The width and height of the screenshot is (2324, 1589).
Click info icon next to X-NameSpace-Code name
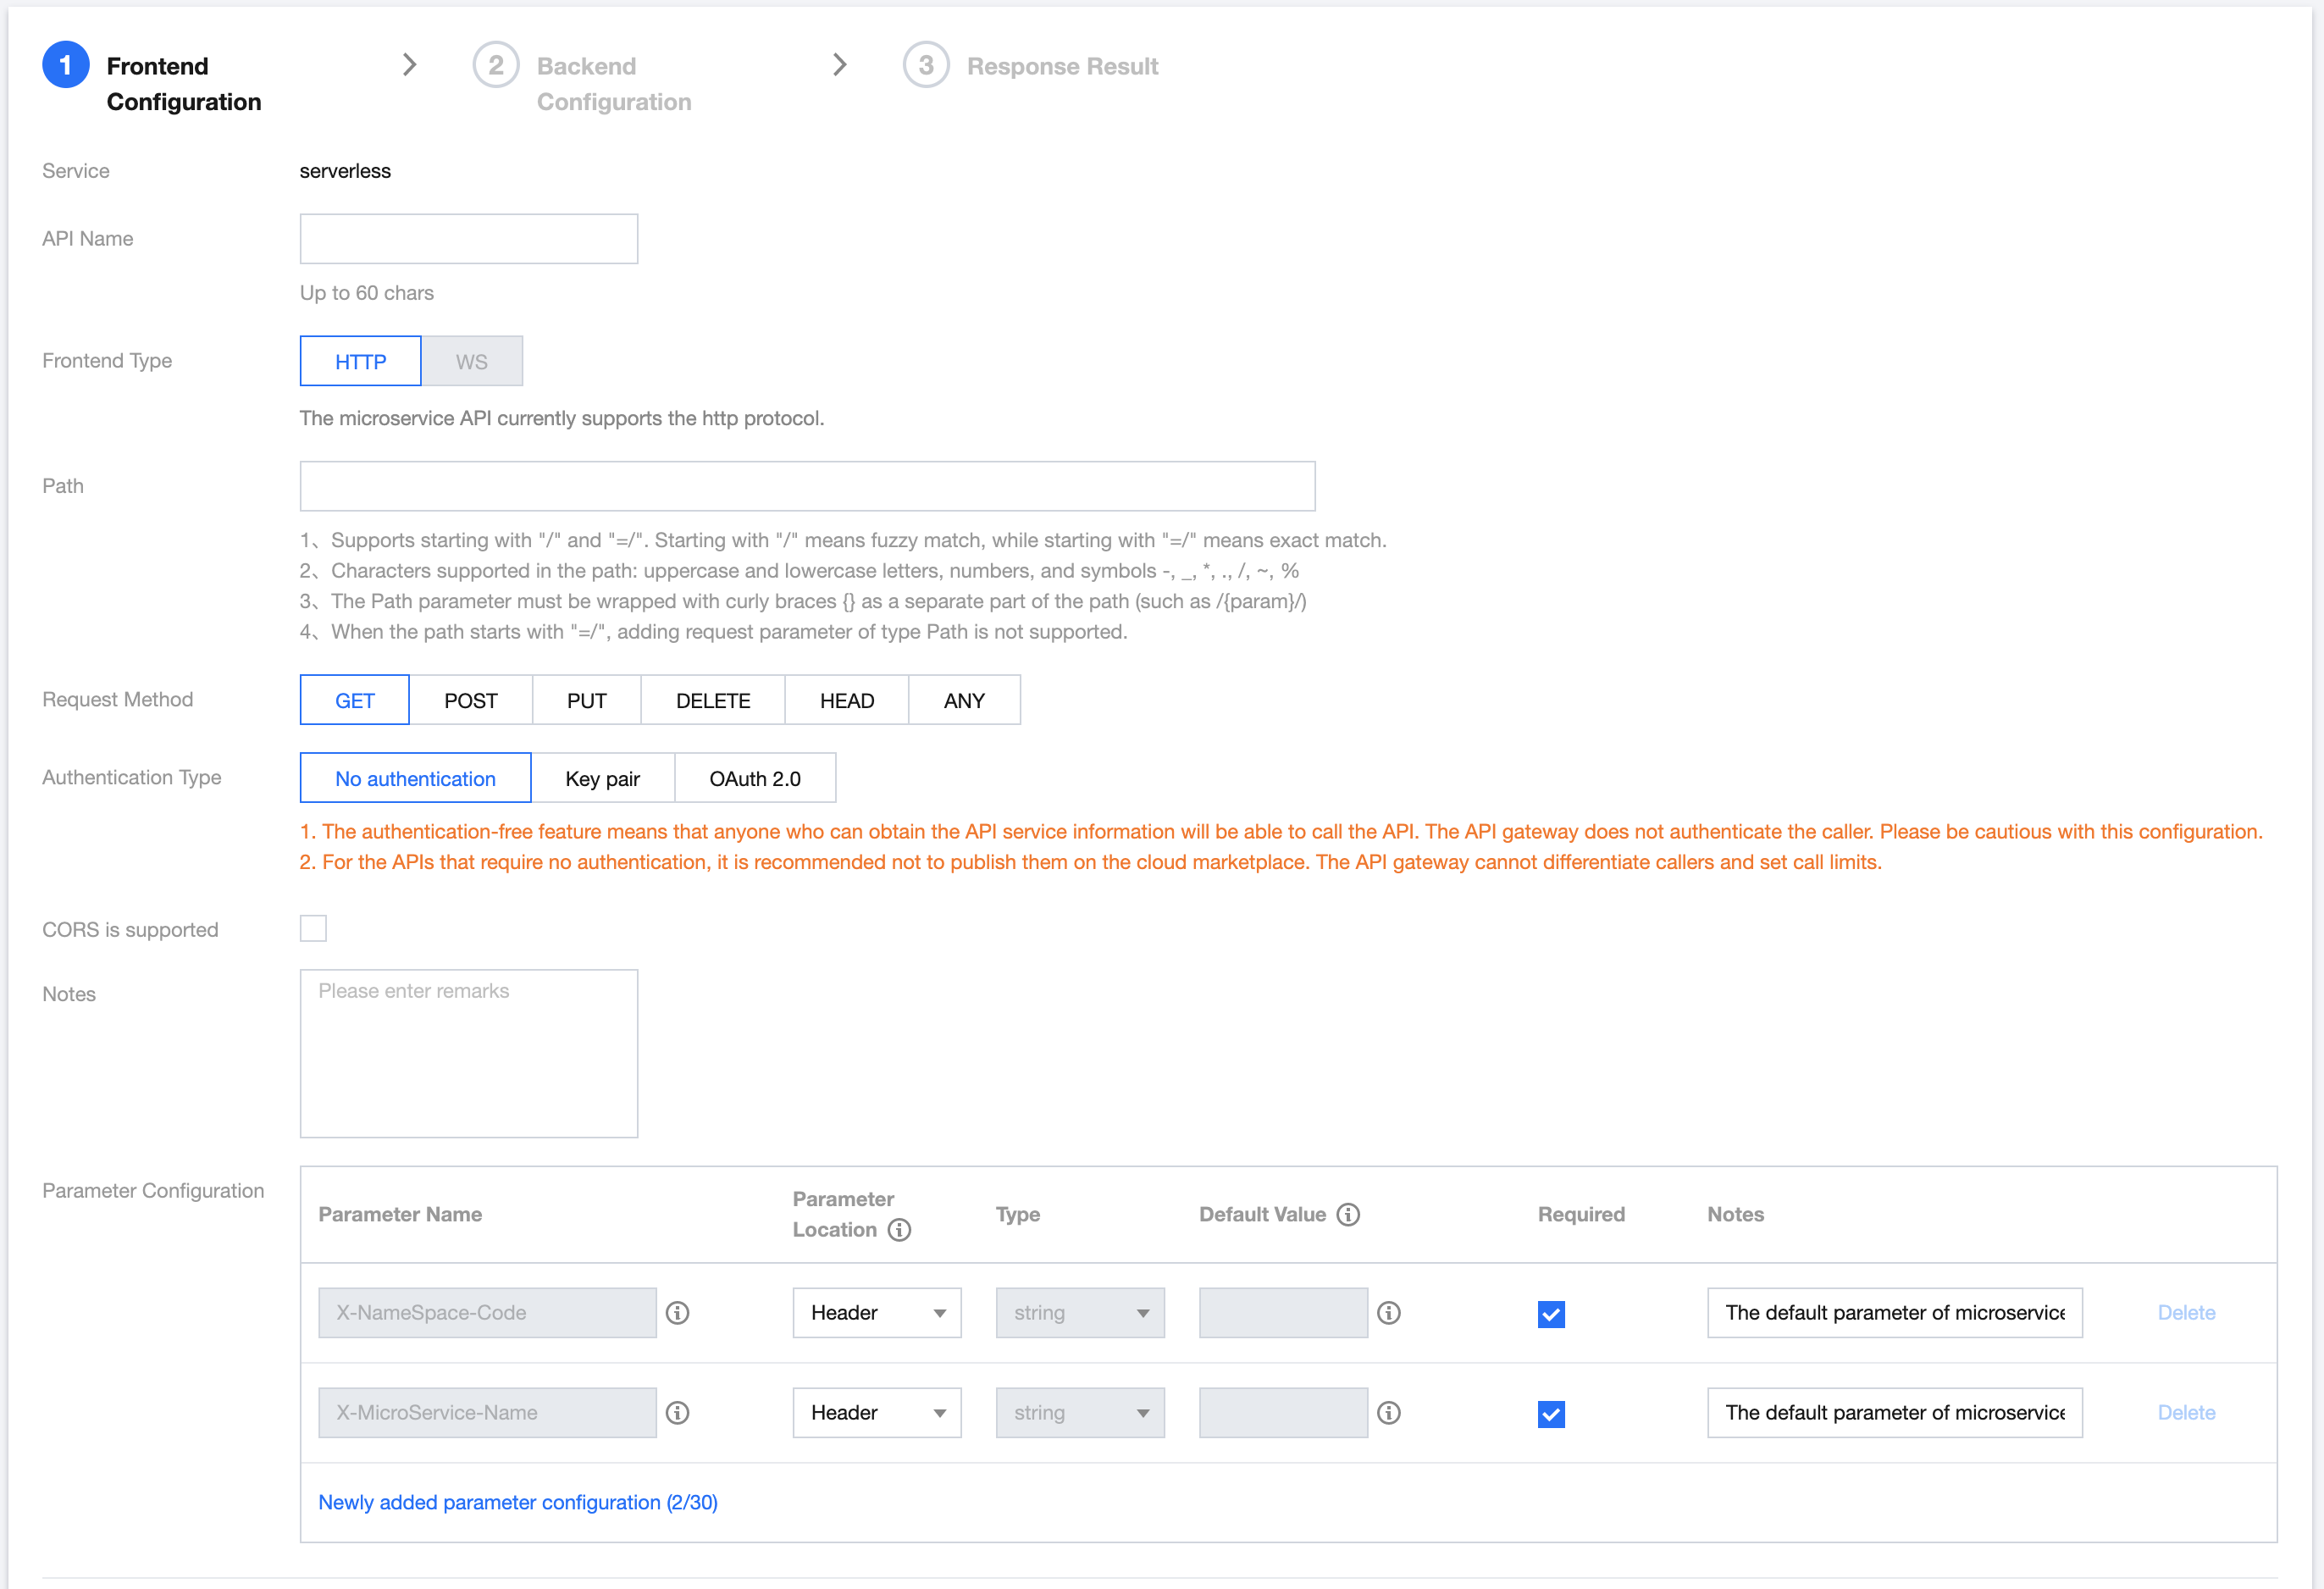(x=677, y=1313)
